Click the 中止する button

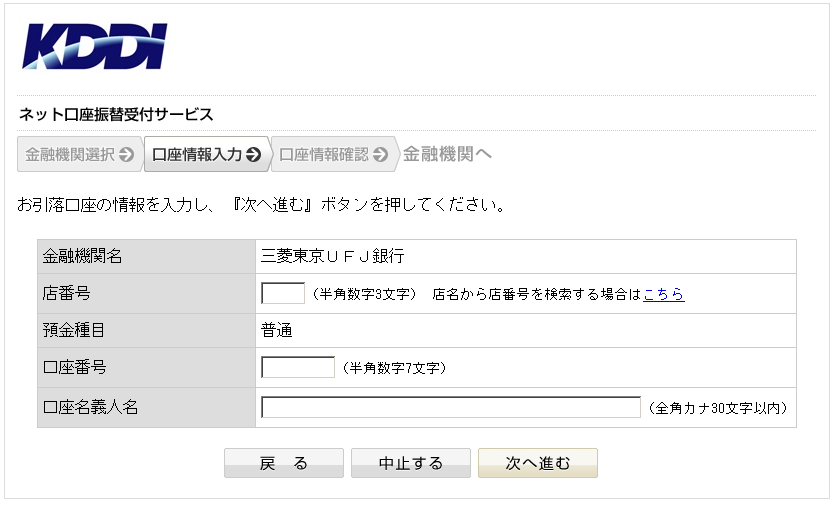410,463
